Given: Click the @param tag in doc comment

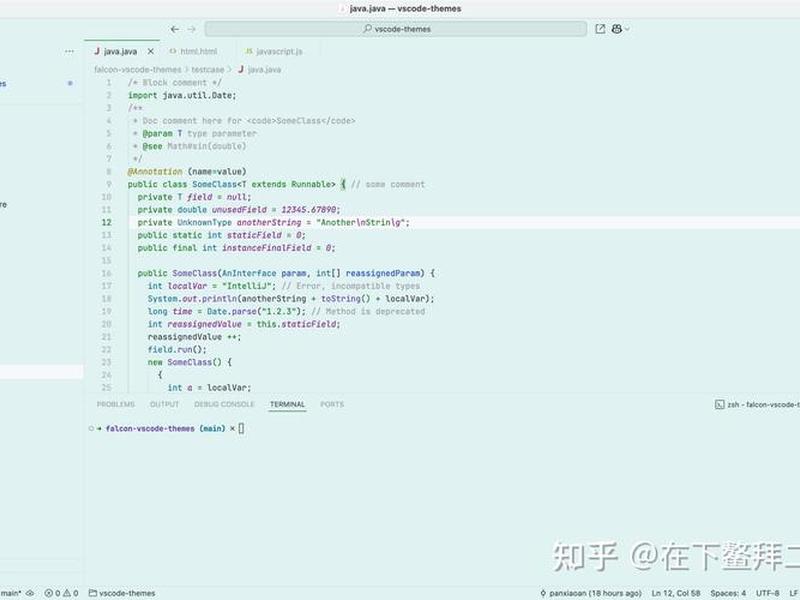Looking at the screenshot, I should [157, 134].
